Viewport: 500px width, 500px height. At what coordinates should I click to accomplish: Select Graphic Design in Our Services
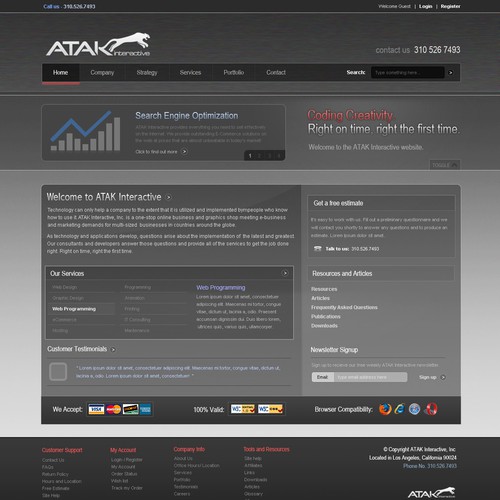(68, 298)
